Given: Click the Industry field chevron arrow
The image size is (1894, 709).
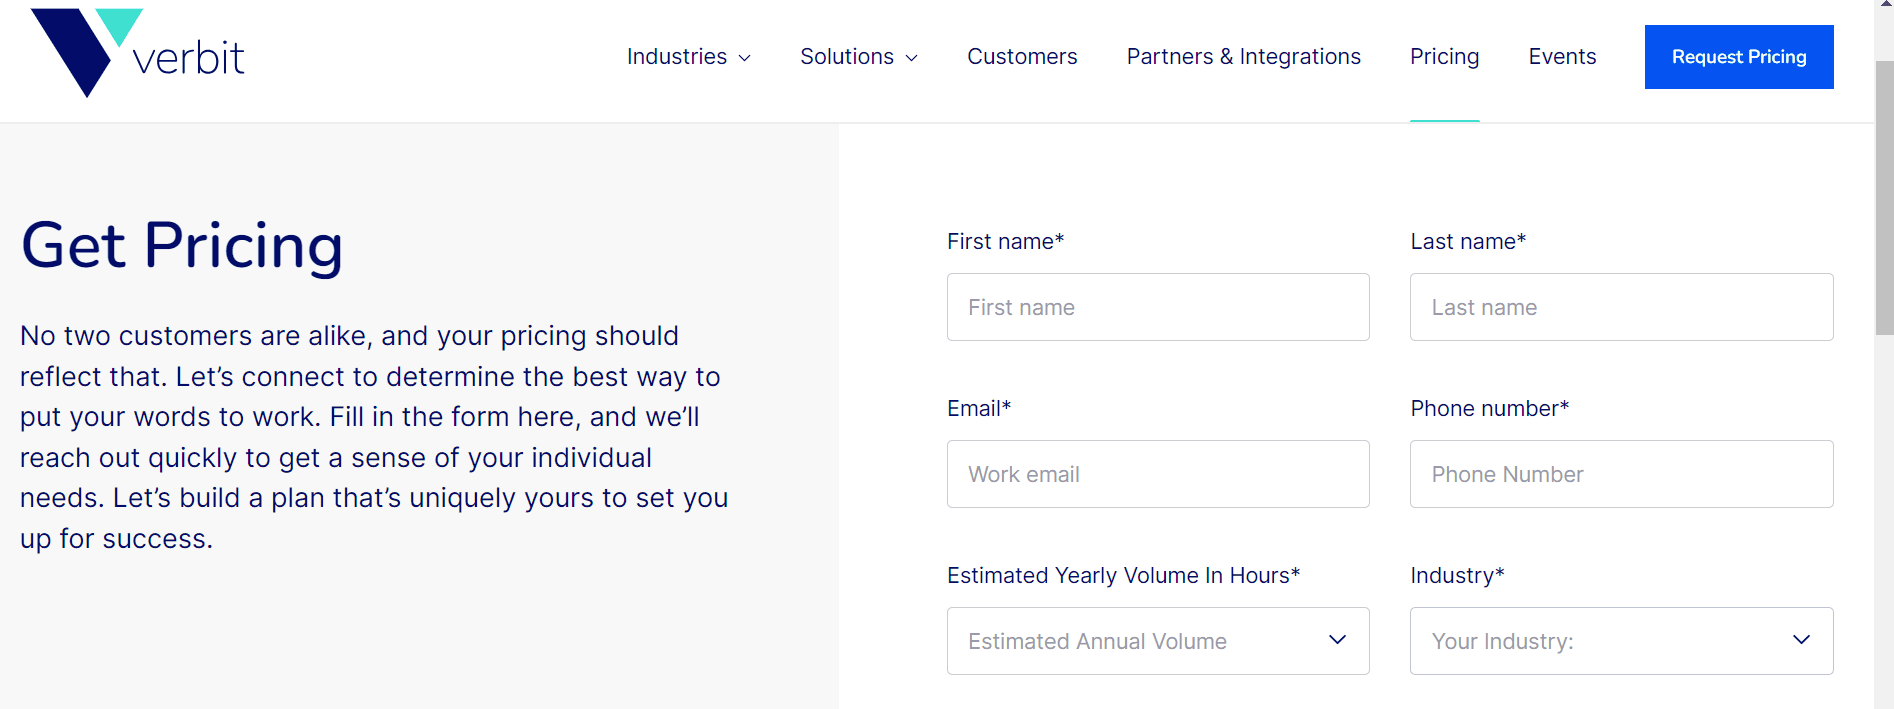Looking at the screenshot, I should coord(1801,641).
